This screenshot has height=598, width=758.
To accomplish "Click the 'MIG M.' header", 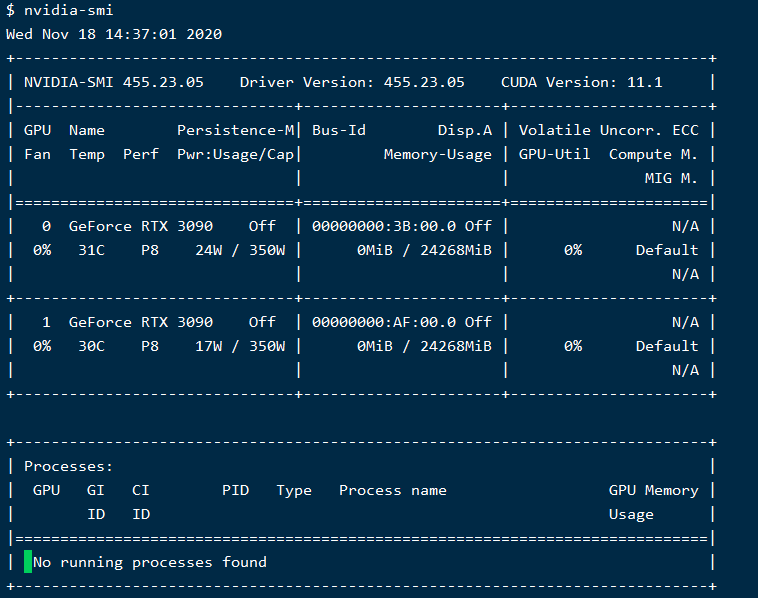I will coord(671,178).
